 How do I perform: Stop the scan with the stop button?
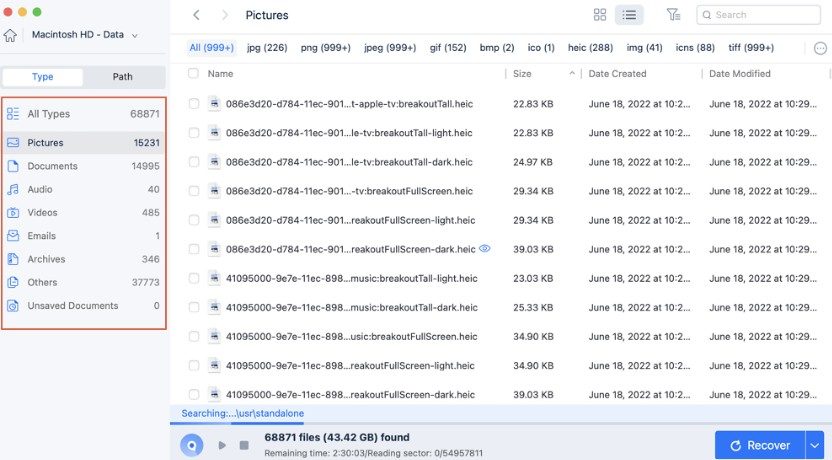pyautogui.click(x=244, y=445)
